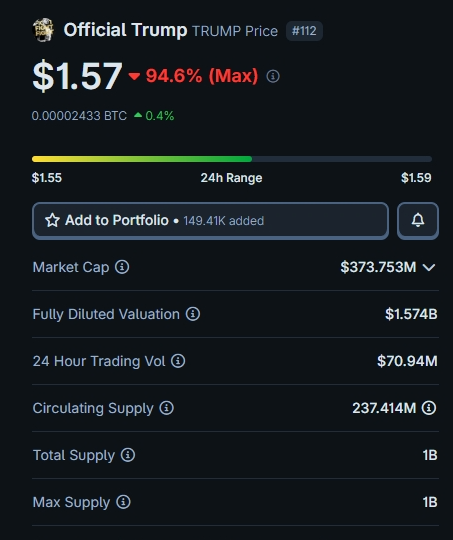Open the Market Cap info icon
Viewport: 453px width, 540px height.
click(122, 267)
